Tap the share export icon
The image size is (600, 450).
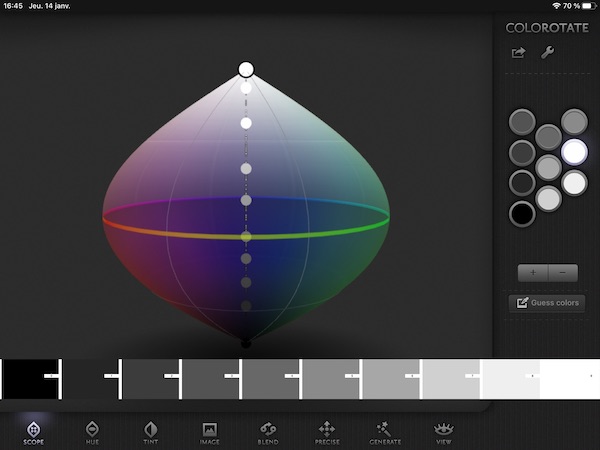point(518,53)
